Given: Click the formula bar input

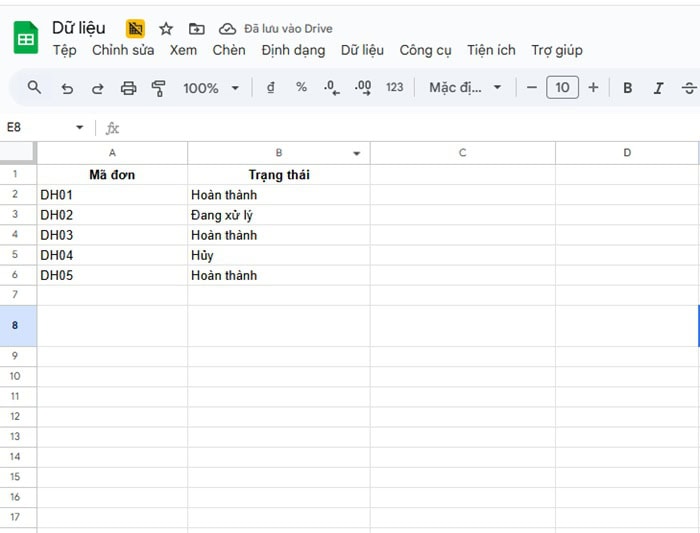Looking at the screenshot, I should pyautogui.click(x=411, y=128).
